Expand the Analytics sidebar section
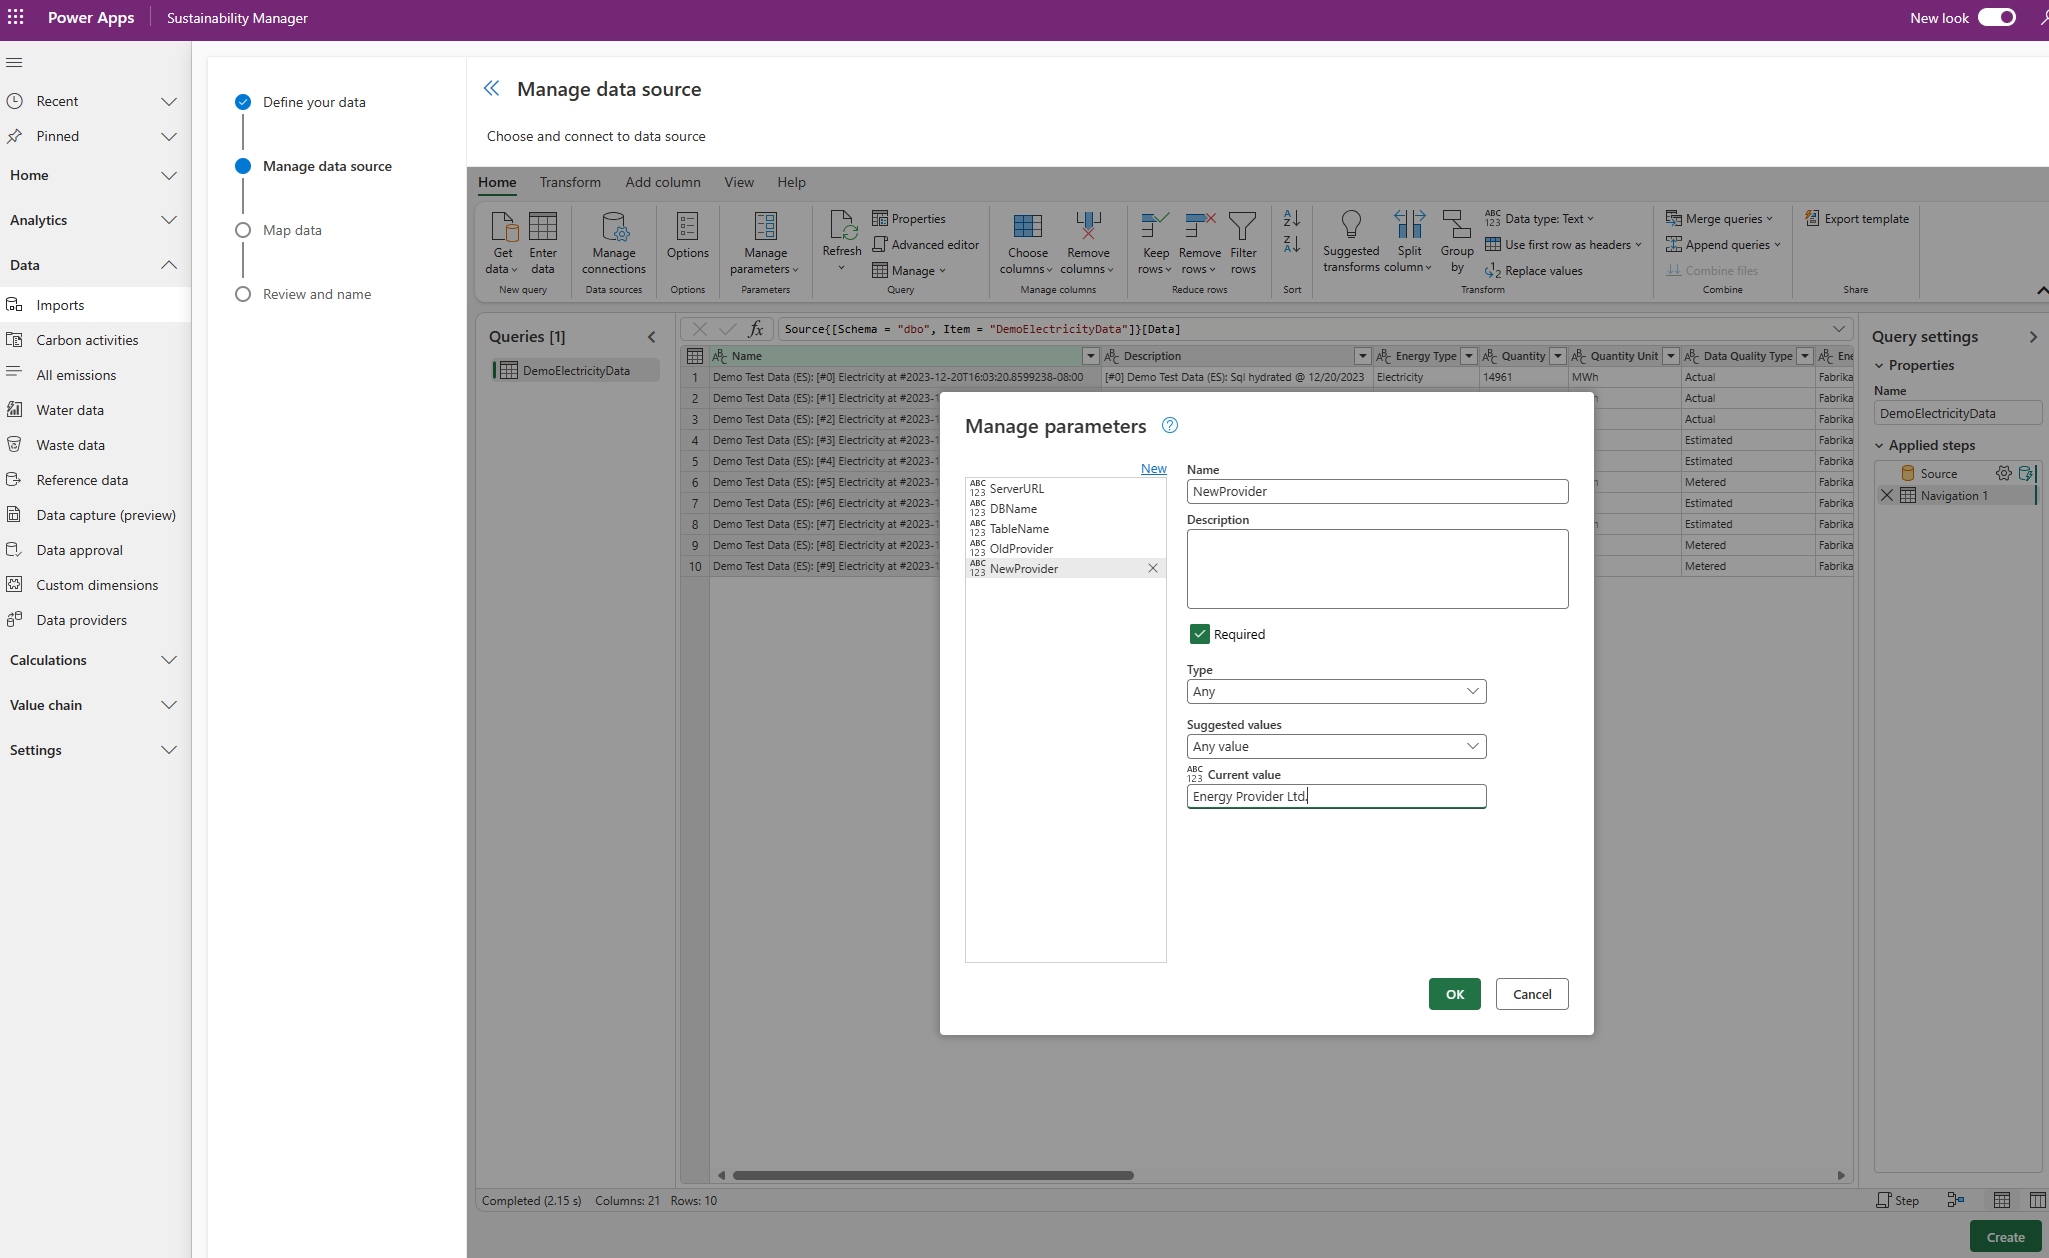This screenshot has width=2049, height=1258. point(169,220)
